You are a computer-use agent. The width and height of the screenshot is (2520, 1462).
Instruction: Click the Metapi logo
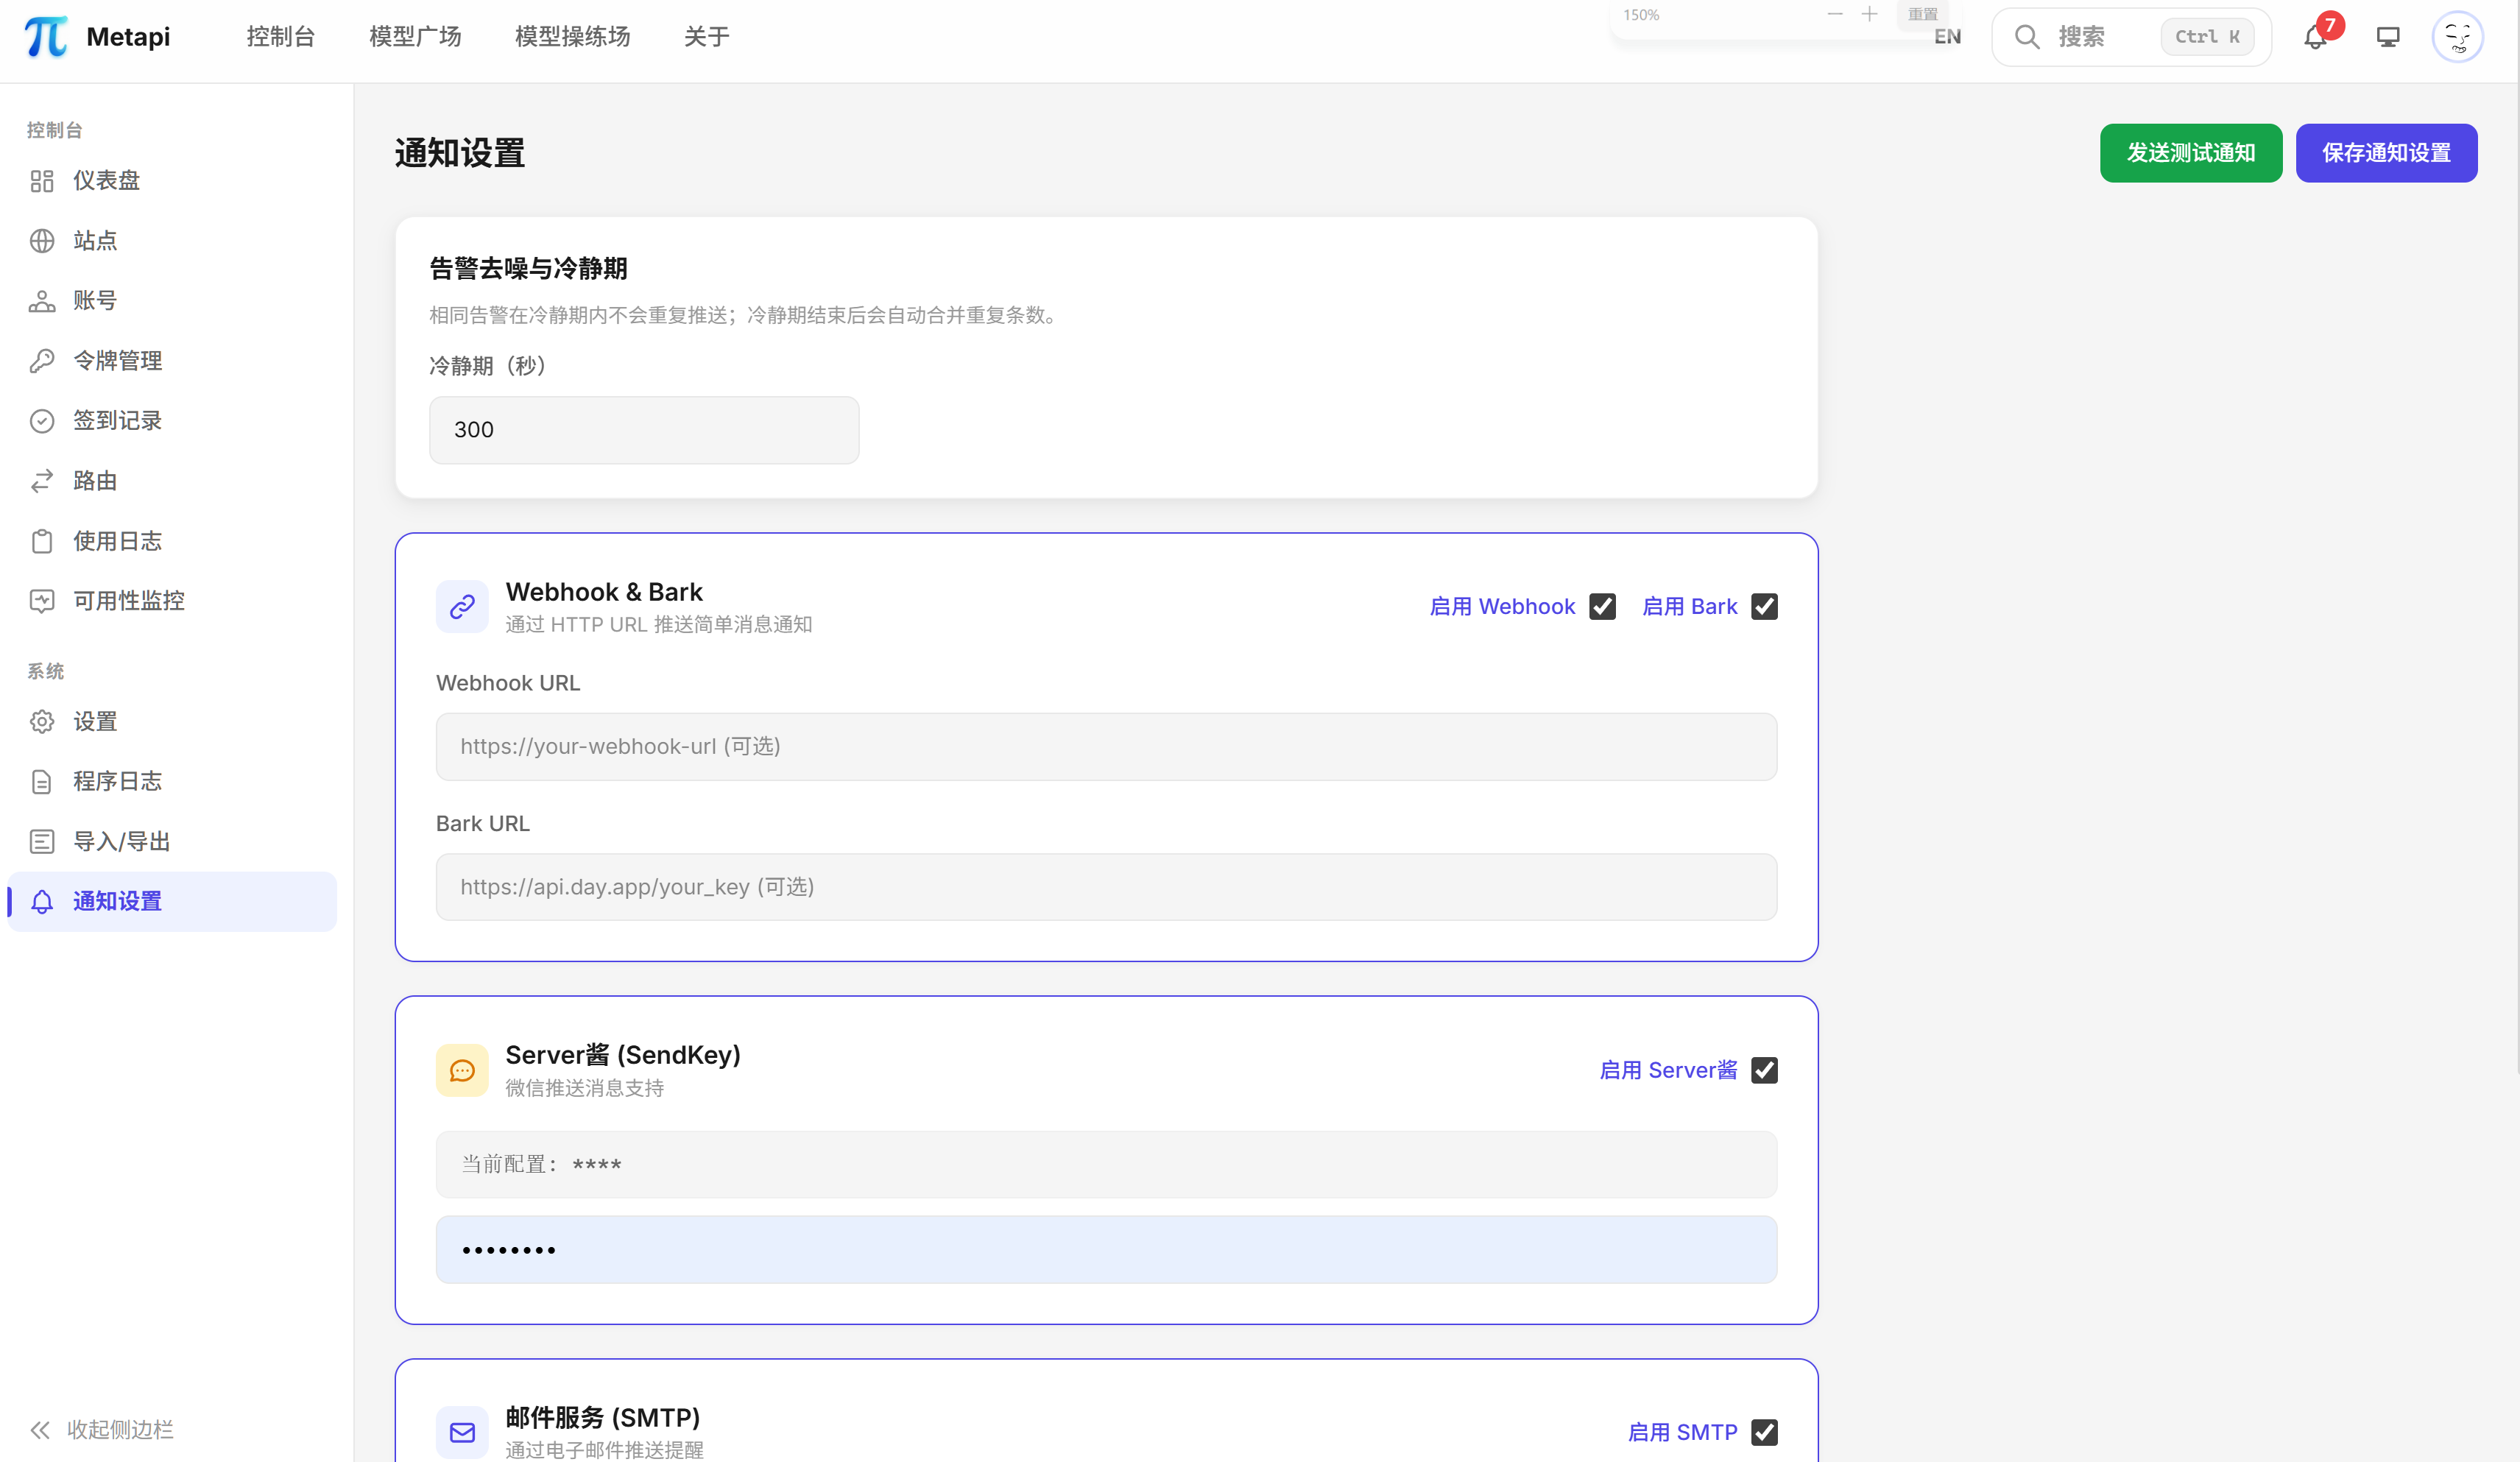pyautogui.click(x=96, y=36)
